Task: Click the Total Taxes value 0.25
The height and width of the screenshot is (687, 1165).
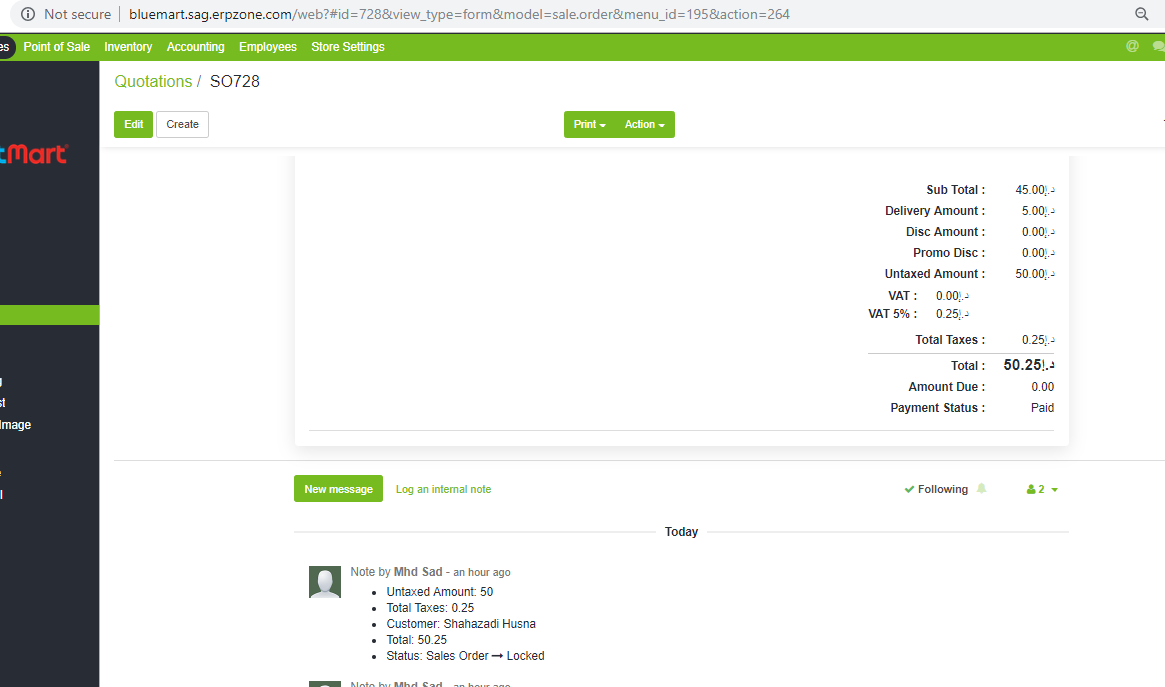Action: (1037, 340)
